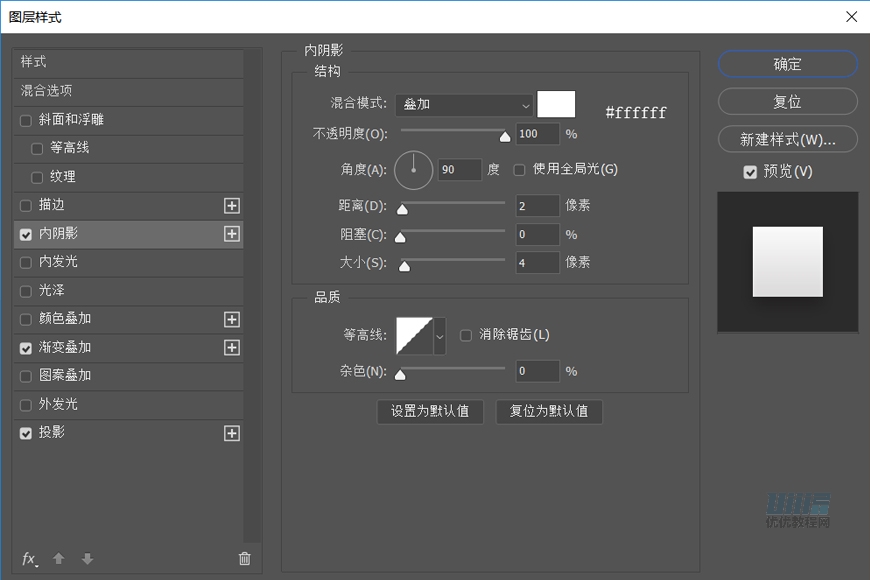Enable the 使用全局光 checkbox

point(518,169)
